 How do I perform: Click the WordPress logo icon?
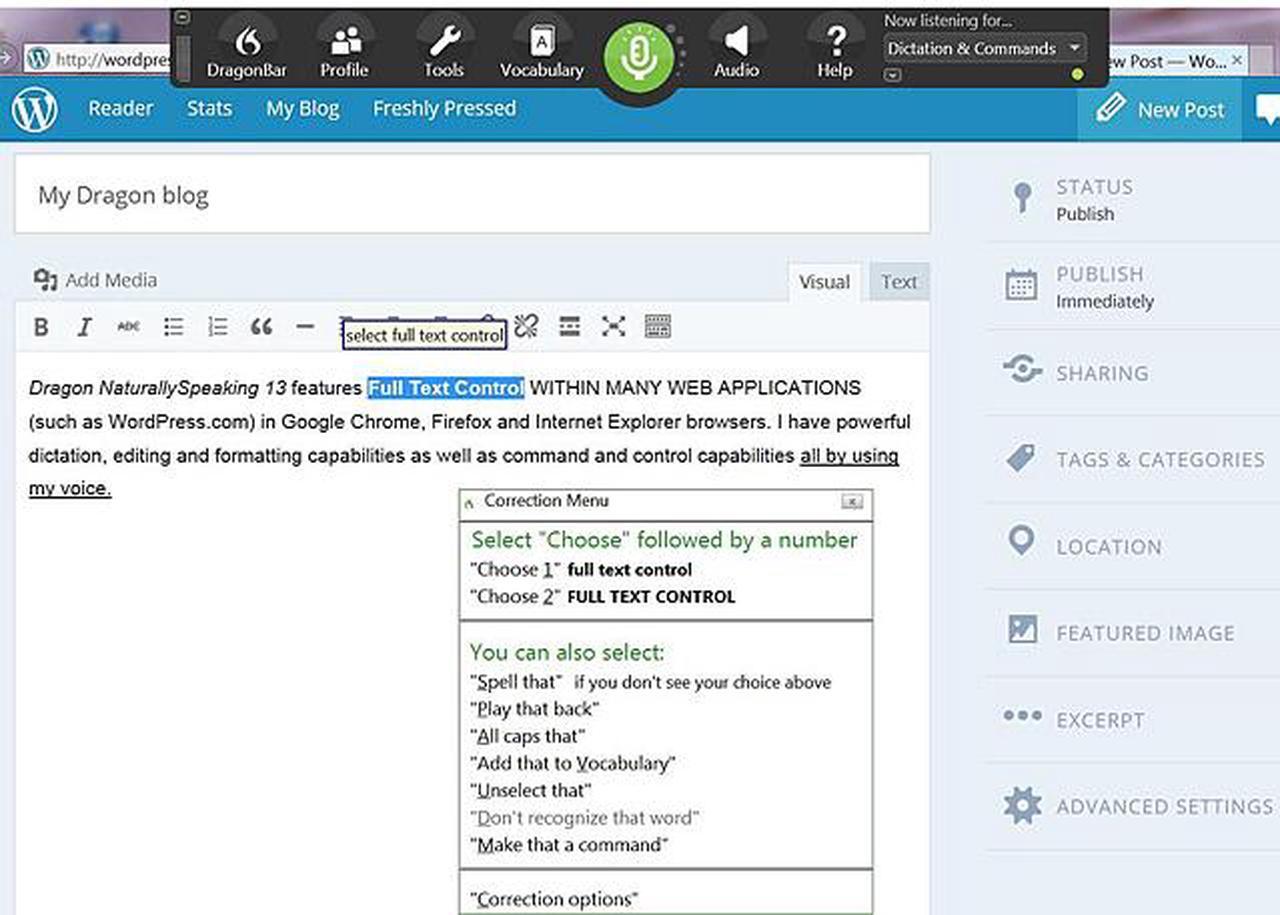point(35,109)
